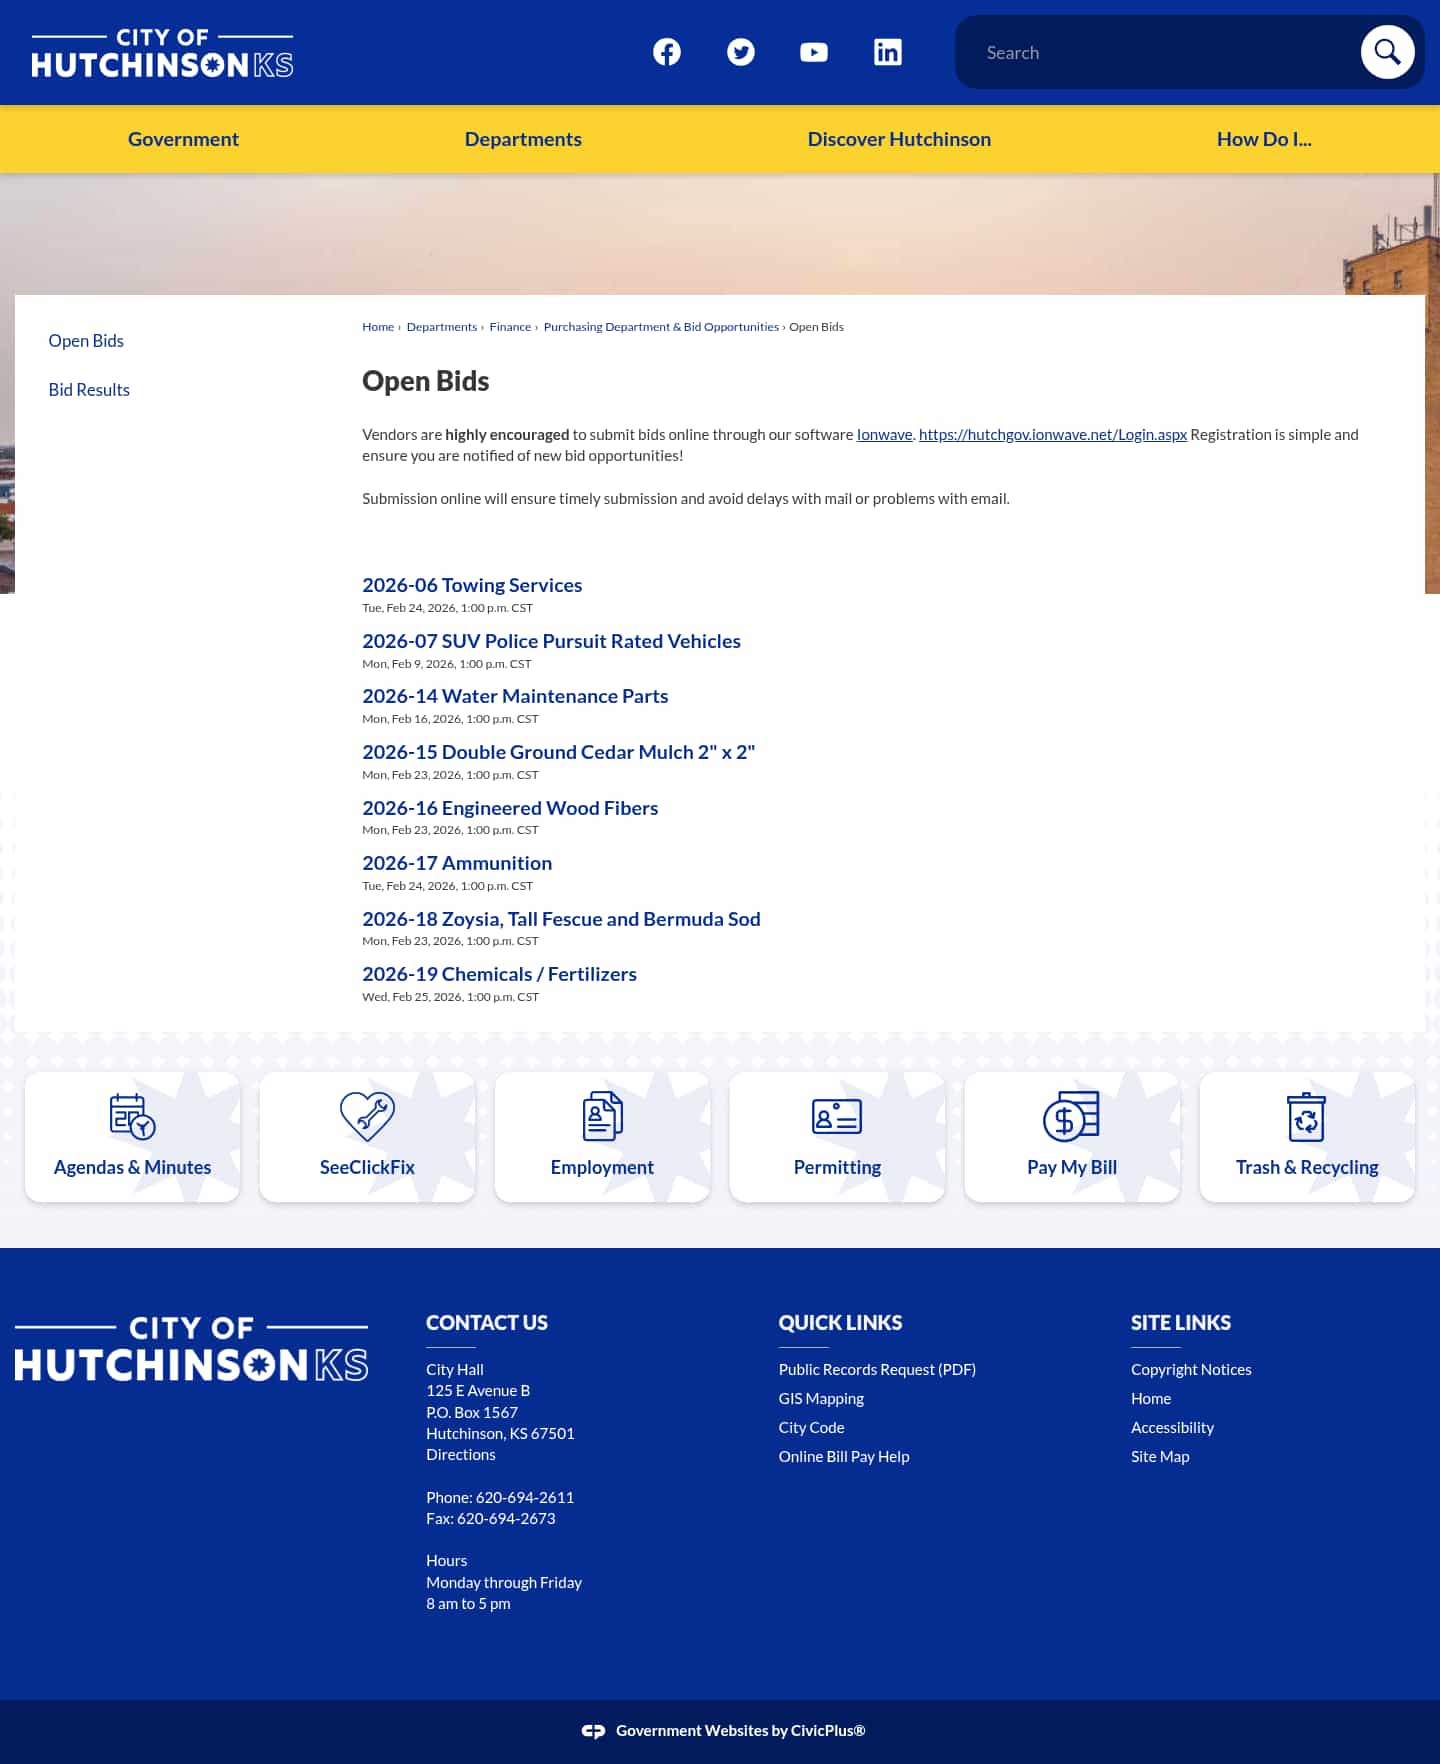
Task: Open the hutchgov.ionwave.net login URL
Action: coord(1052,435)
